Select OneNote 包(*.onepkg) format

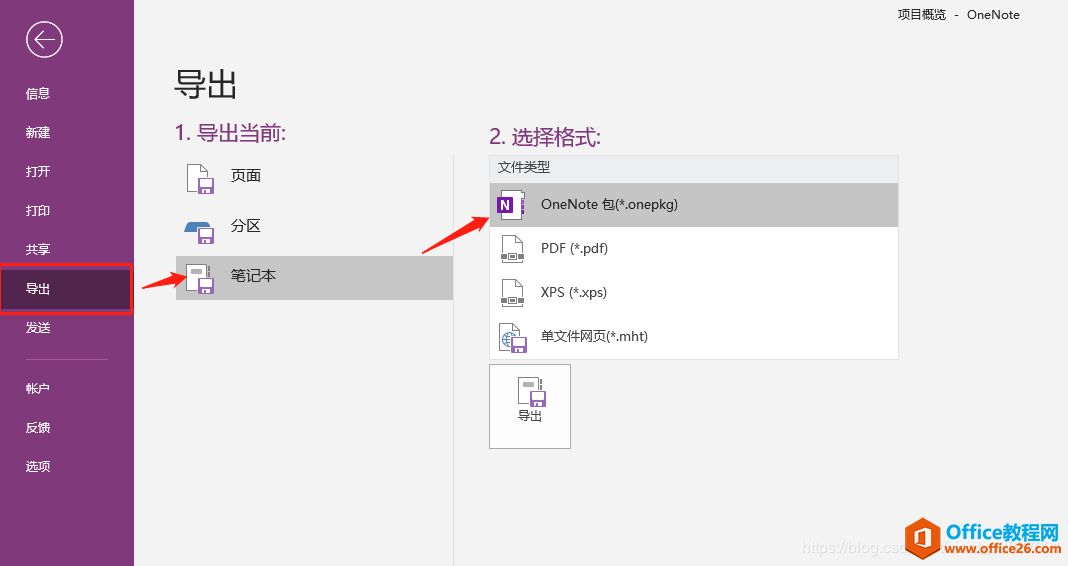(693, 205)
